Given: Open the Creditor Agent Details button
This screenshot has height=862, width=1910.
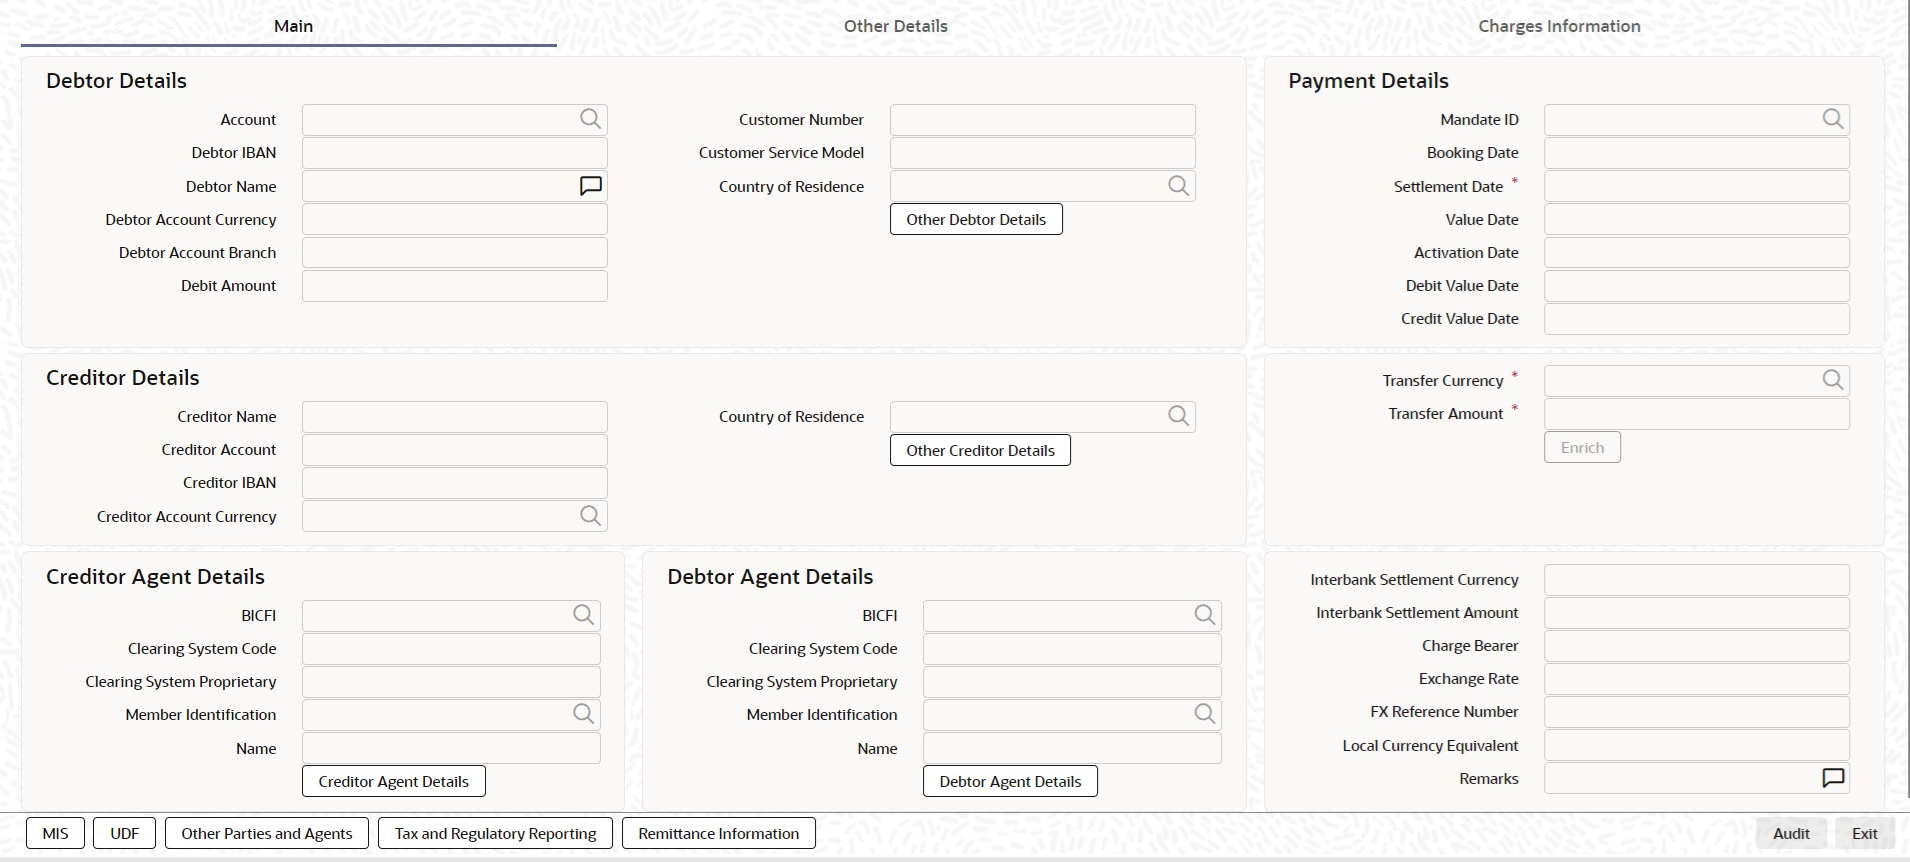Looking at the screenshot, I should (394, 781).
